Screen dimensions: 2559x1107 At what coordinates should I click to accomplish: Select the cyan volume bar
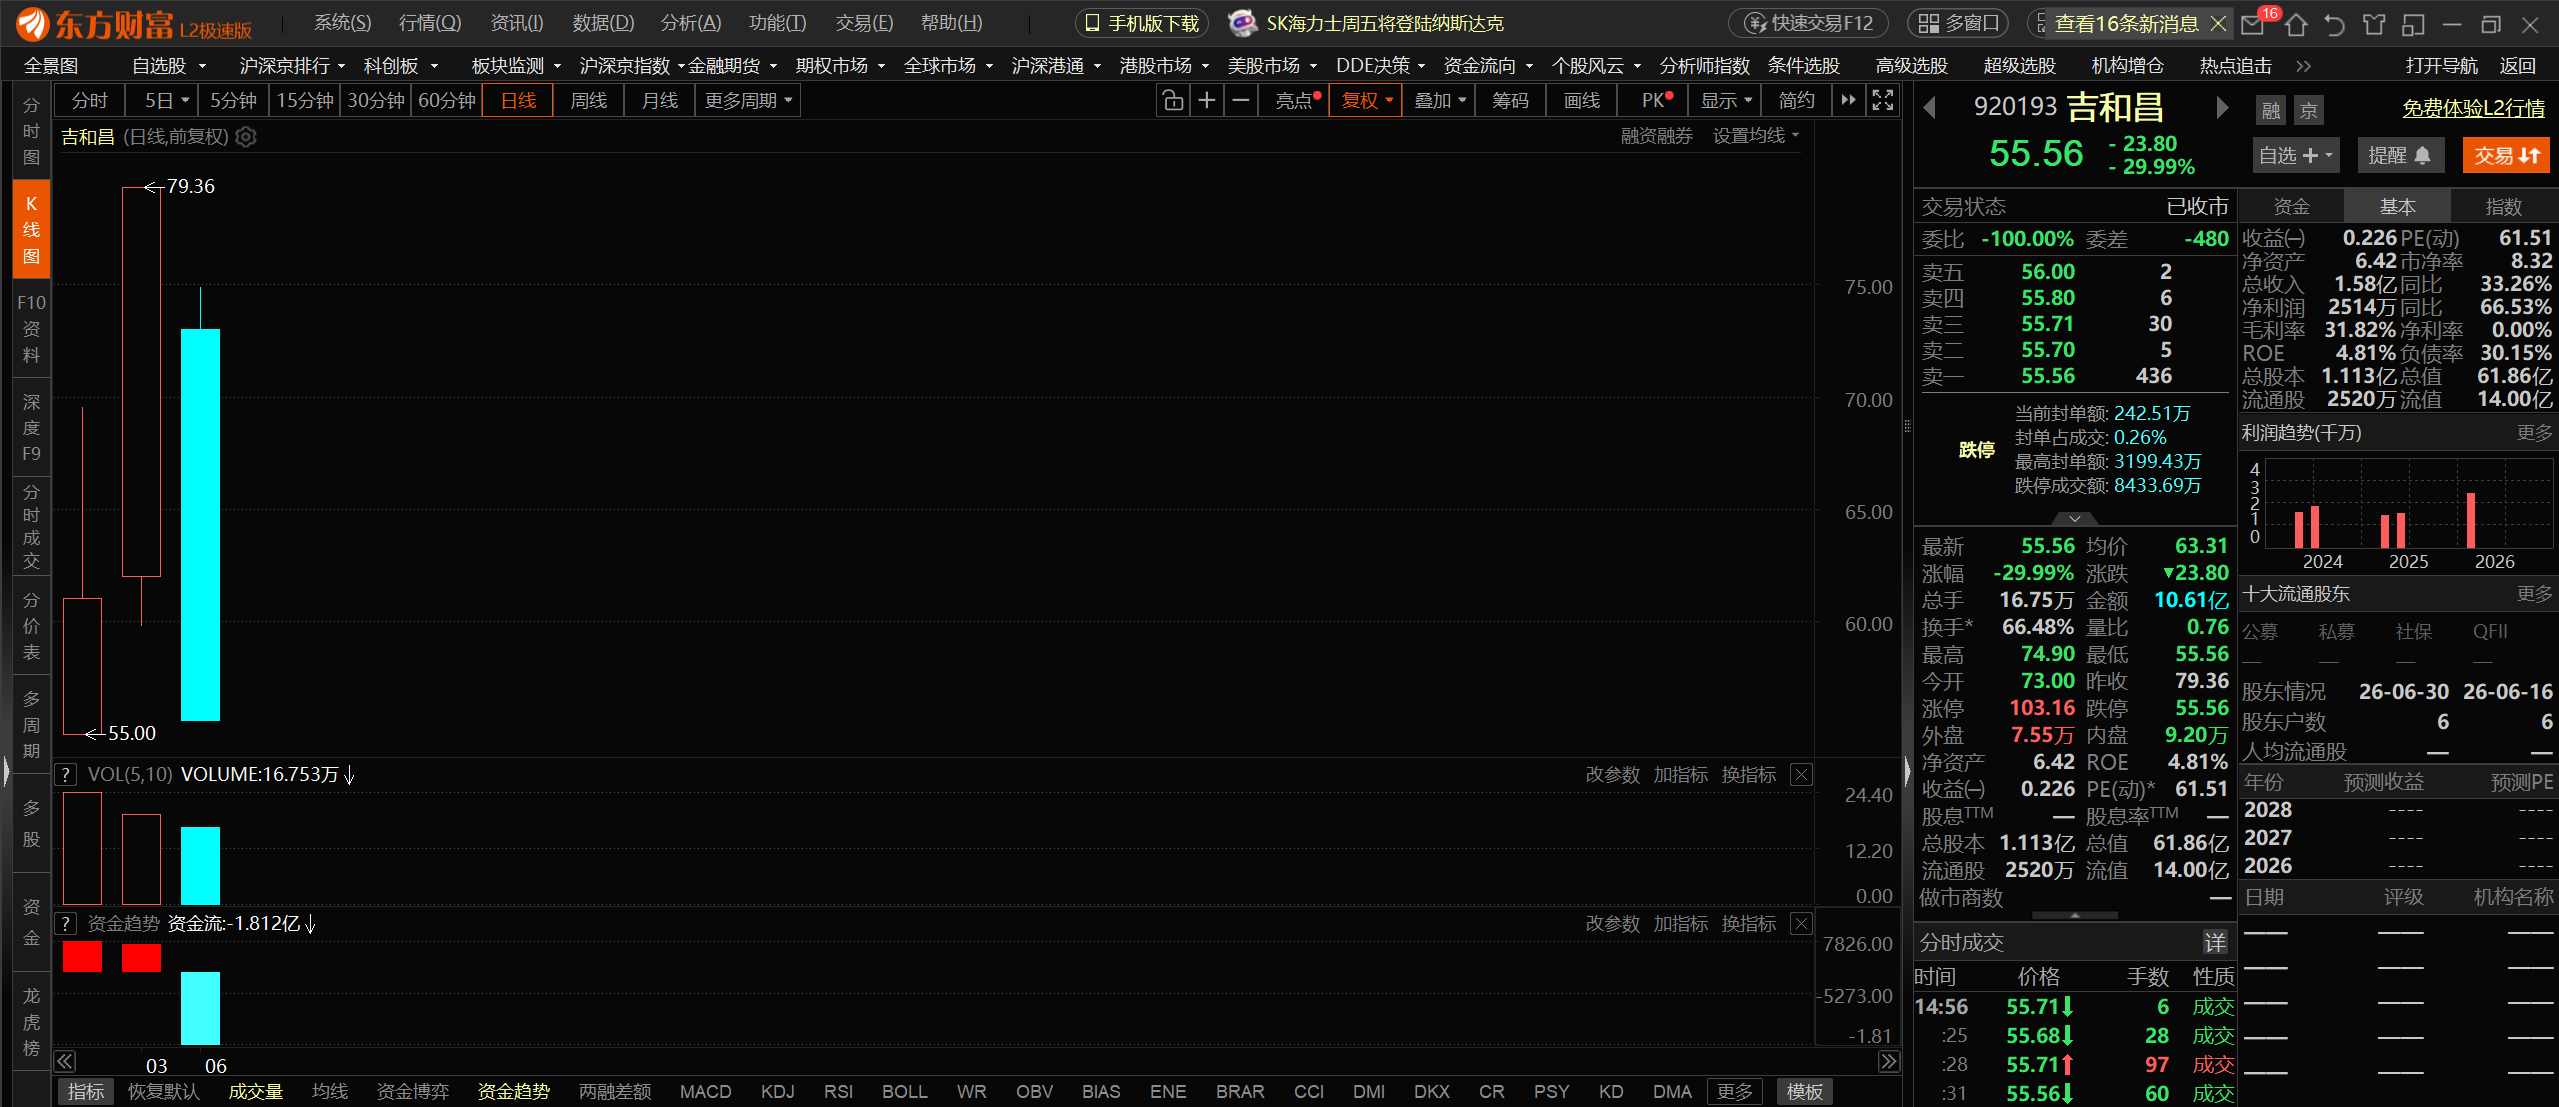click(200, 865)
